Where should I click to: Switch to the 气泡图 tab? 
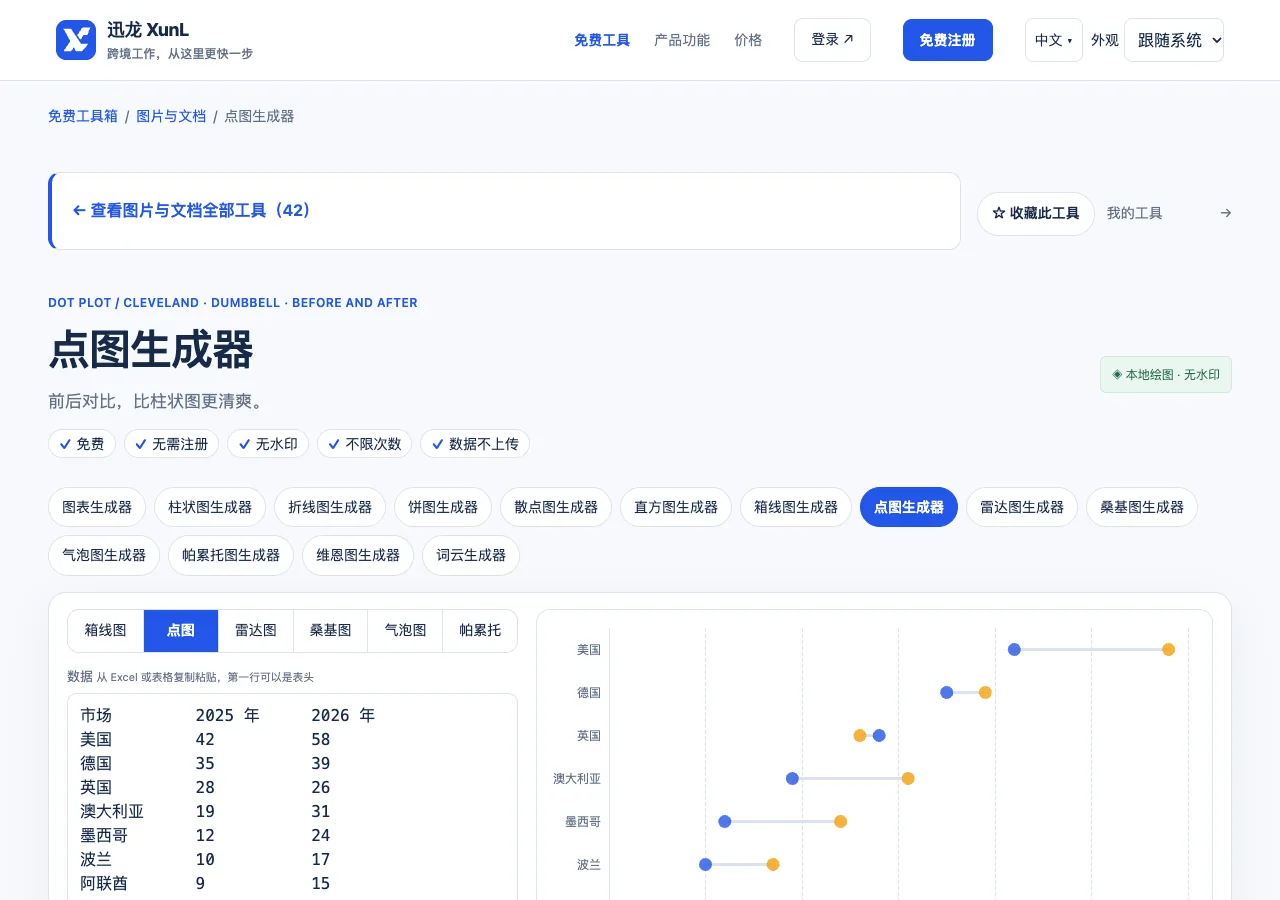405,631
